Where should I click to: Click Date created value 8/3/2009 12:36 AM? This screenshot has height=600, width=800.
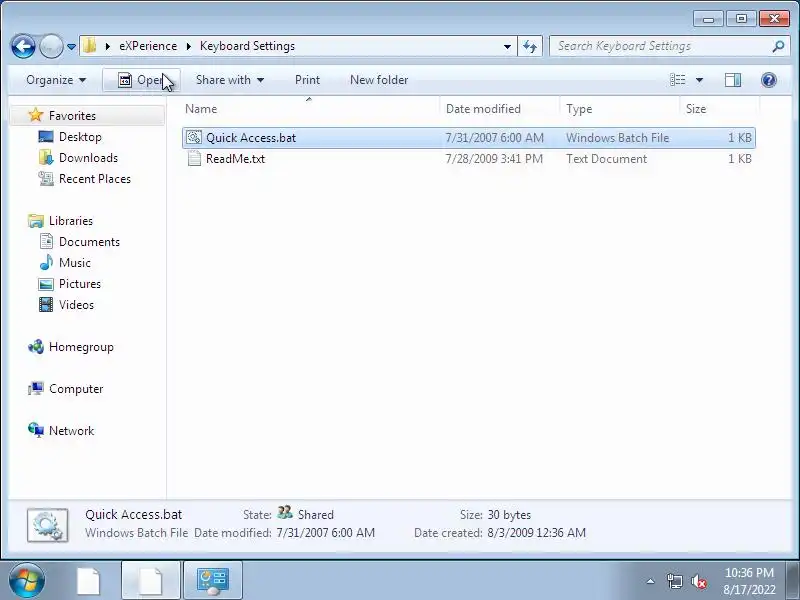(536, 533)
